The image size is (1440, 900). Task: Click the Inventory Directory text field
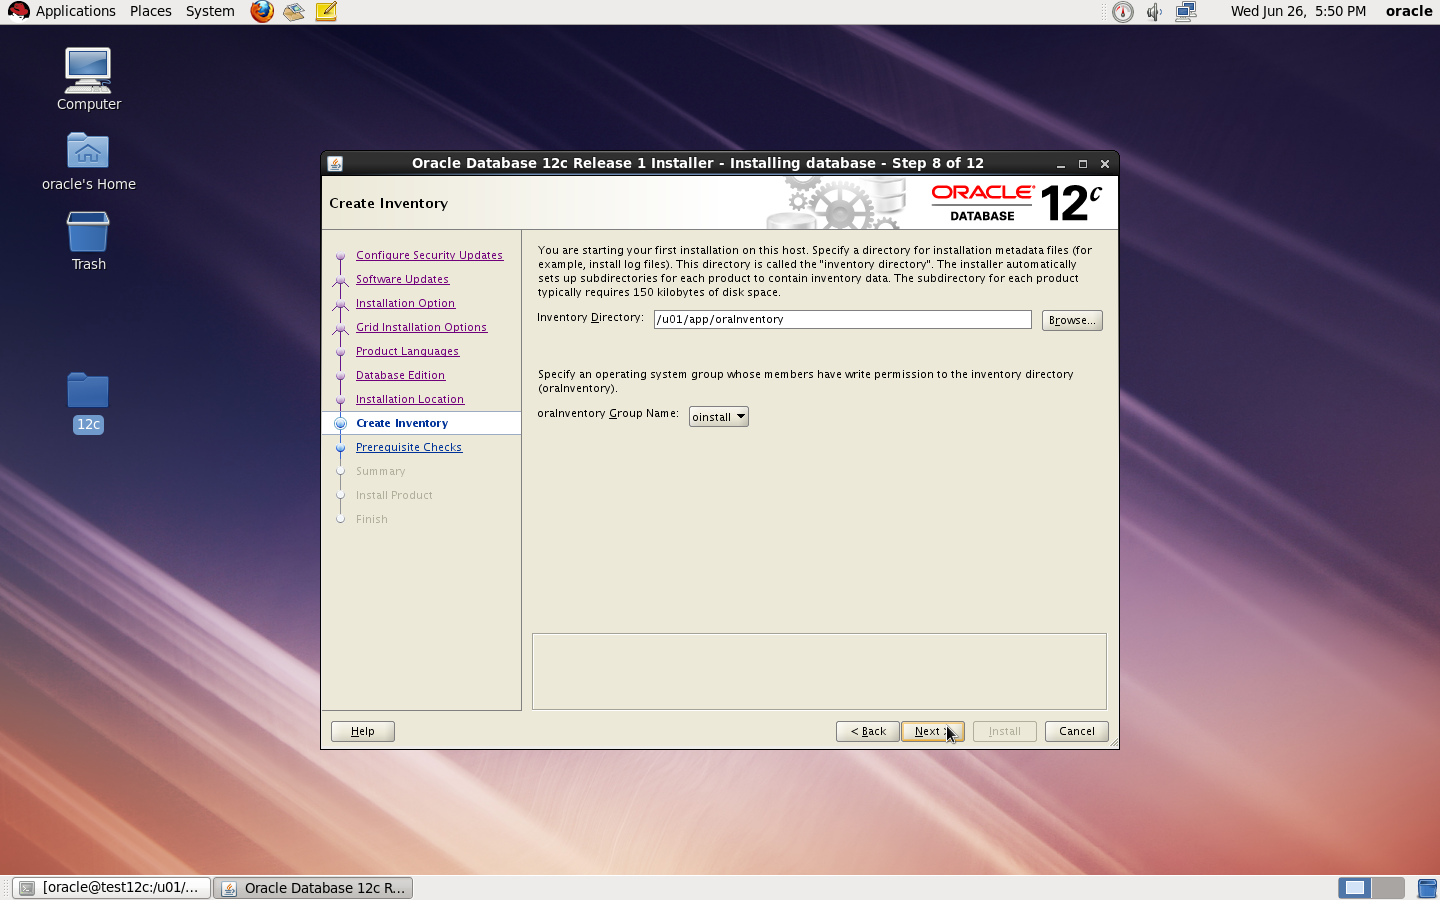842,319
